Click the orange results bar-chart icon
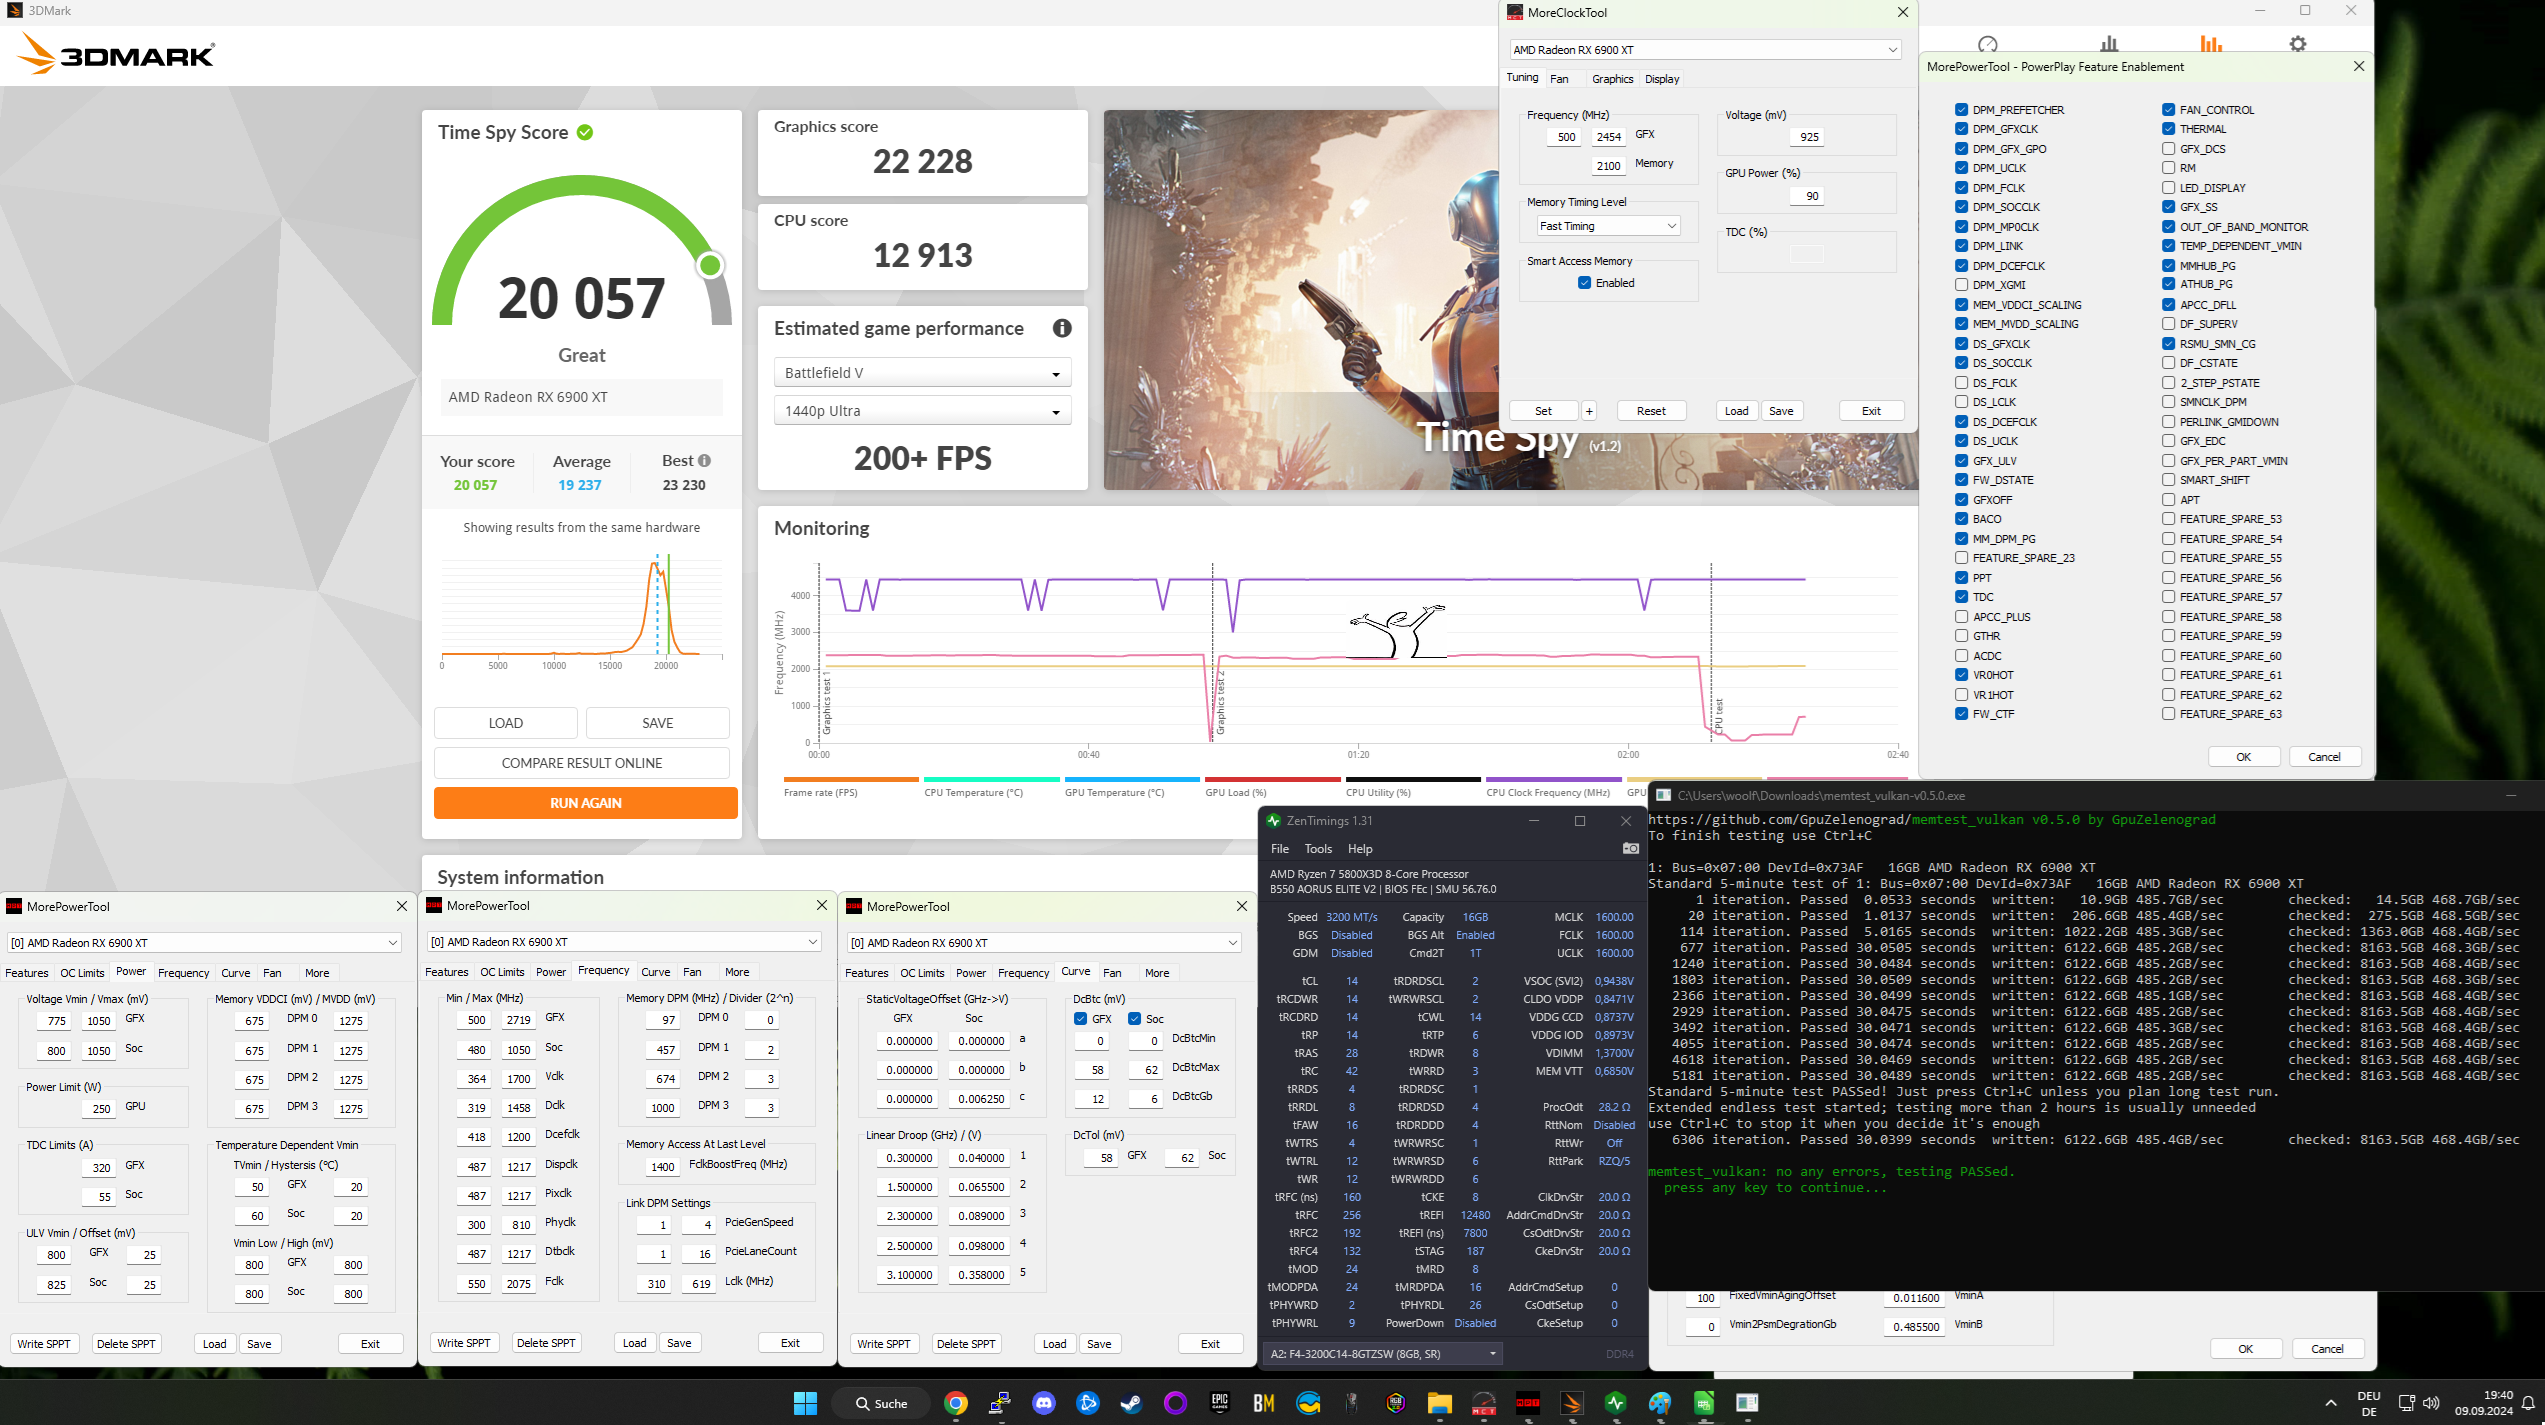Image resolution: width=2545 pixels, height=1425 pixels. (2210, 44)
